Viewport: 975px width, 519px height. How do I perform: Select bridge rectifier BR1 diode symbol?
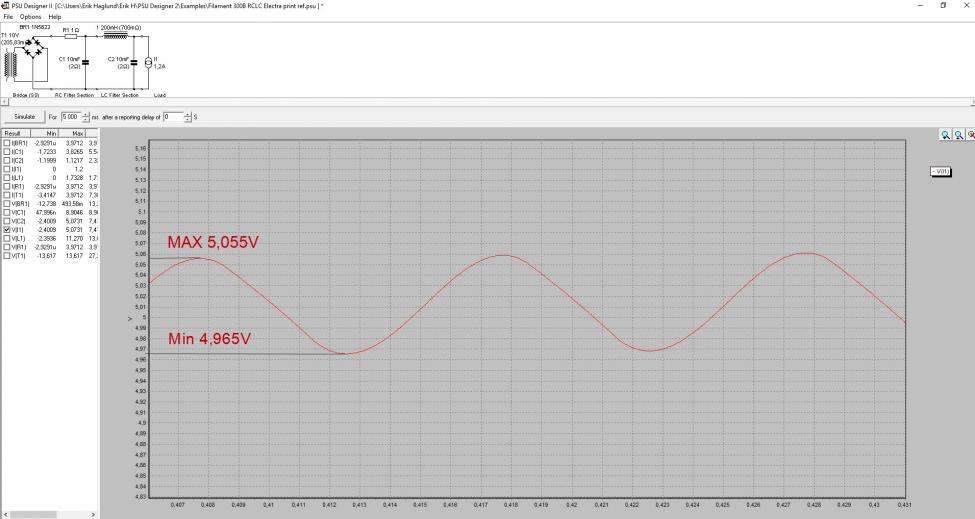[34, 48]
